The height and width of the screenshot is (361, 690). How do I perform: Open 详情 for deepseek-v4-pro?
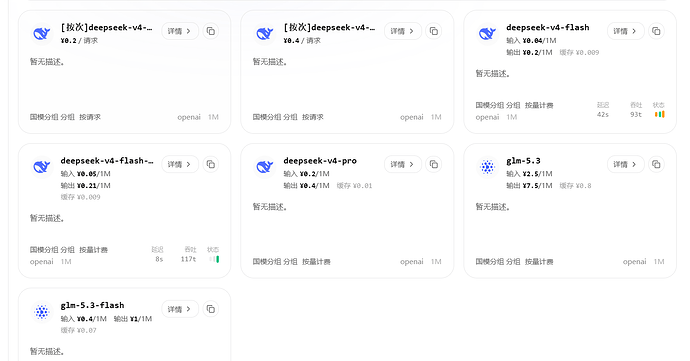(403, 164)
